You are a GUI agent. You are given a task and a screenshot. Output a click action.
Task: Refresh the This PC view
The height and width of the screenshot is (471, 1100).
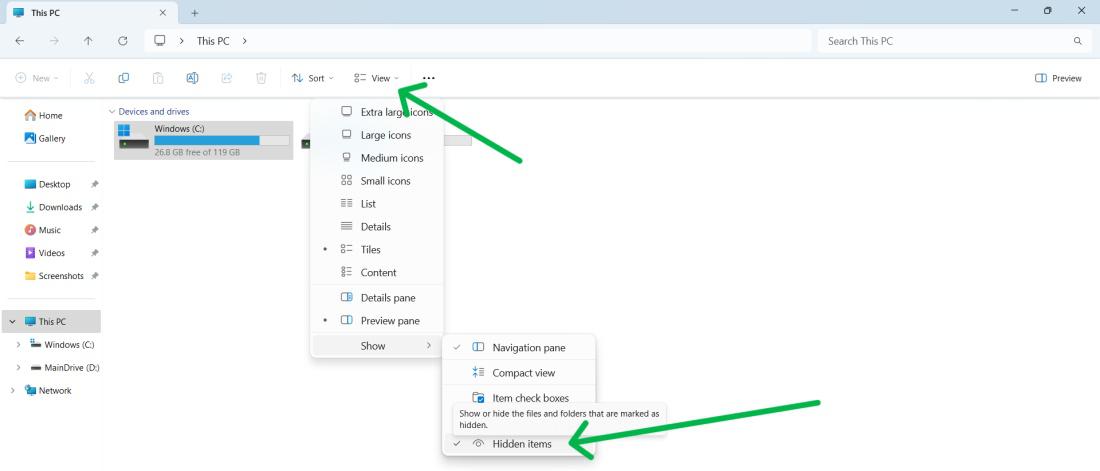pos(123,41)
